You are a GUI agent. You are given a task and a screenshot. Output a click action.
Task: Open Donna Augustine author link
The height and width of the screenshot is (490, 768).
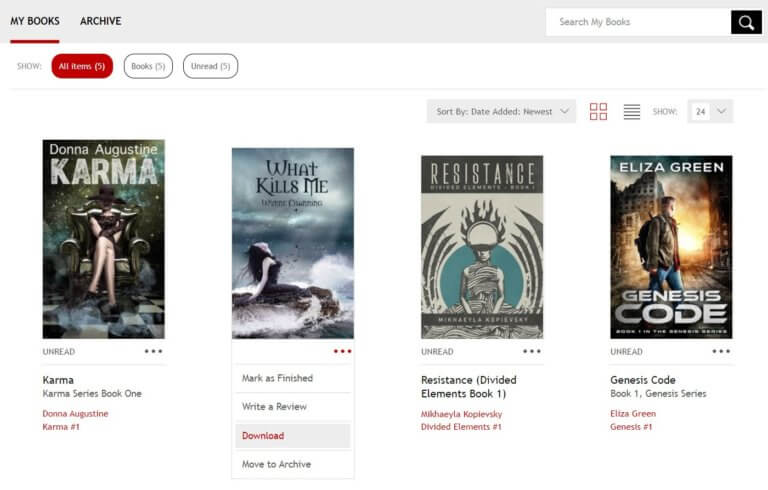[x=75, y=413]
